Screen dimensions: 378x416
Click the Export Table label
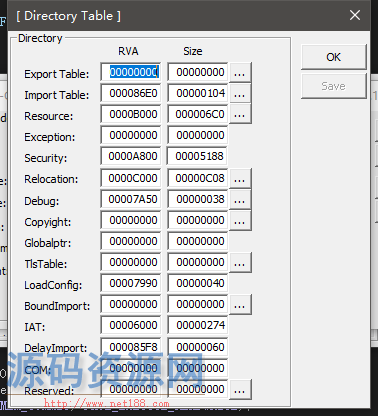[x=57, y=74]
